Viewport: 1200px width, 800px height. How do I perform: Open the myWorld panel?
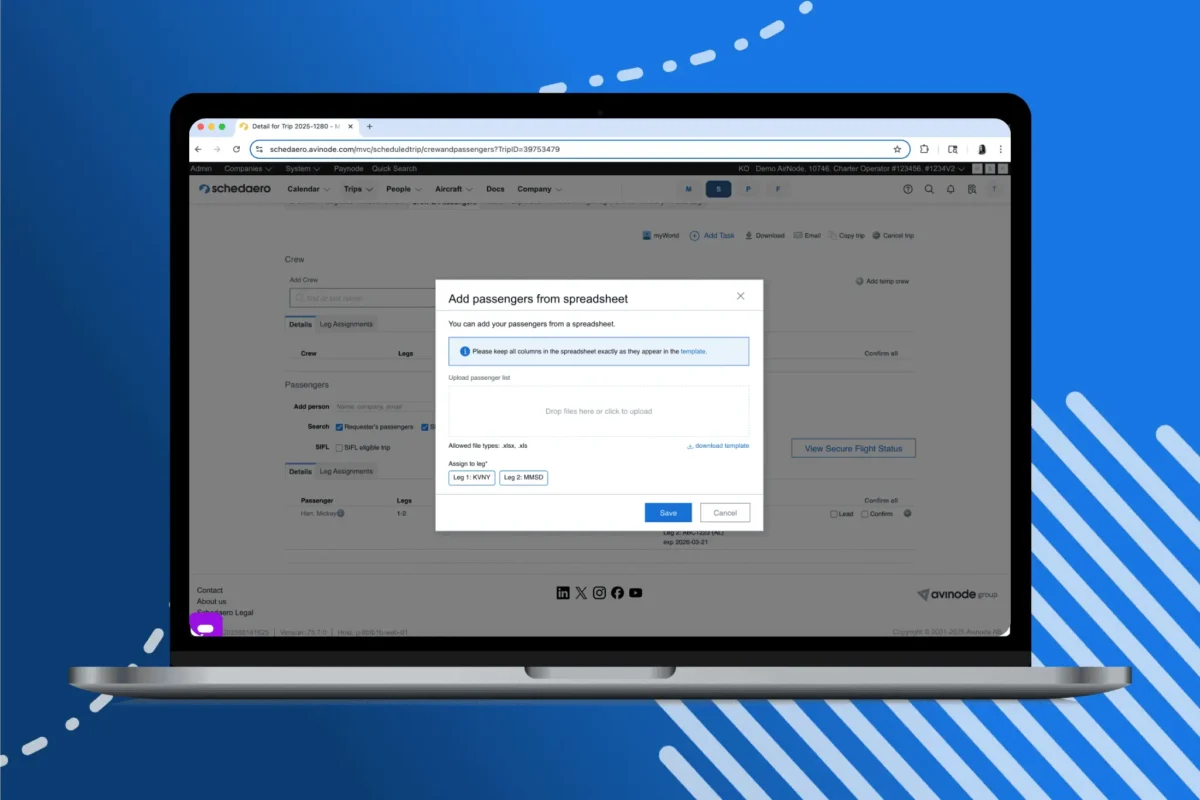[660, 235]
